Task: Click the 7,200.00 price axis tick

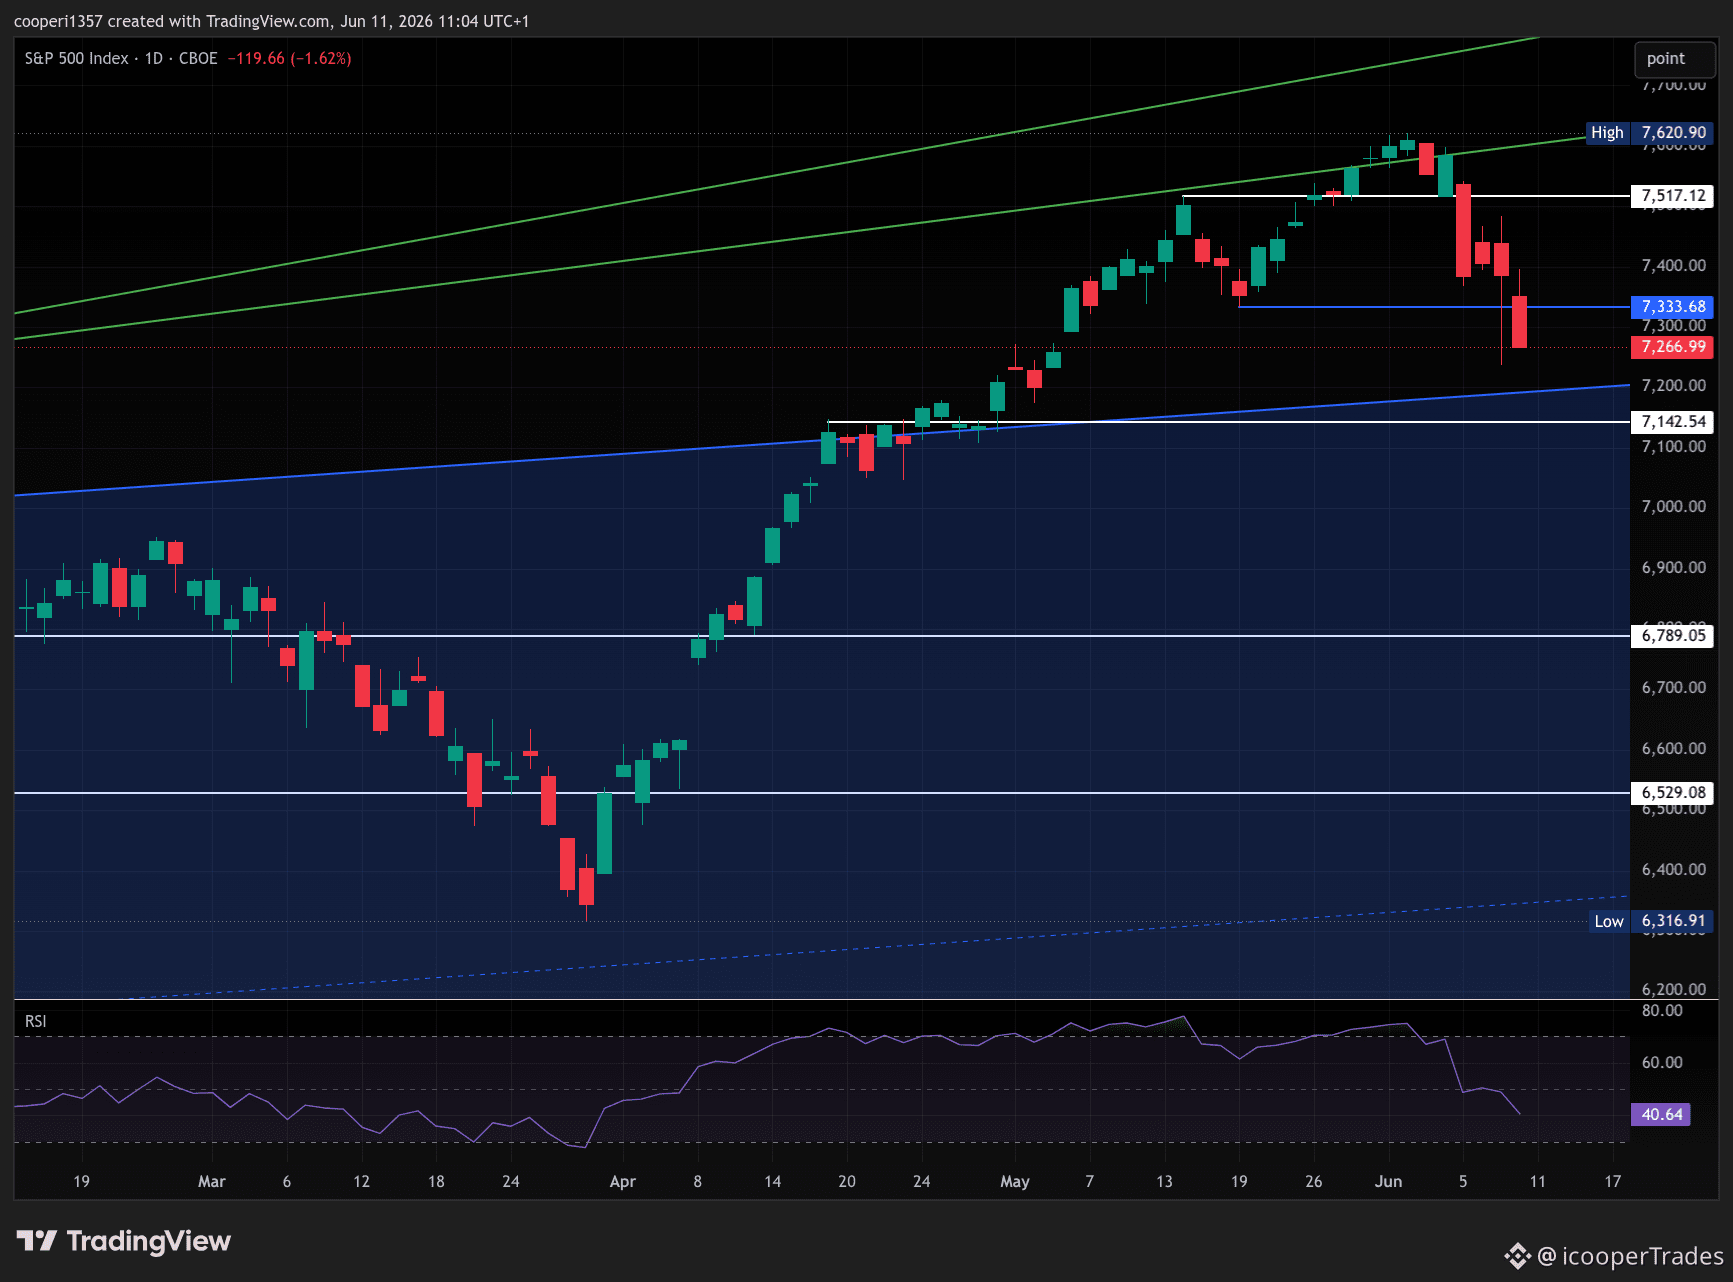Action: (1673, 385)
